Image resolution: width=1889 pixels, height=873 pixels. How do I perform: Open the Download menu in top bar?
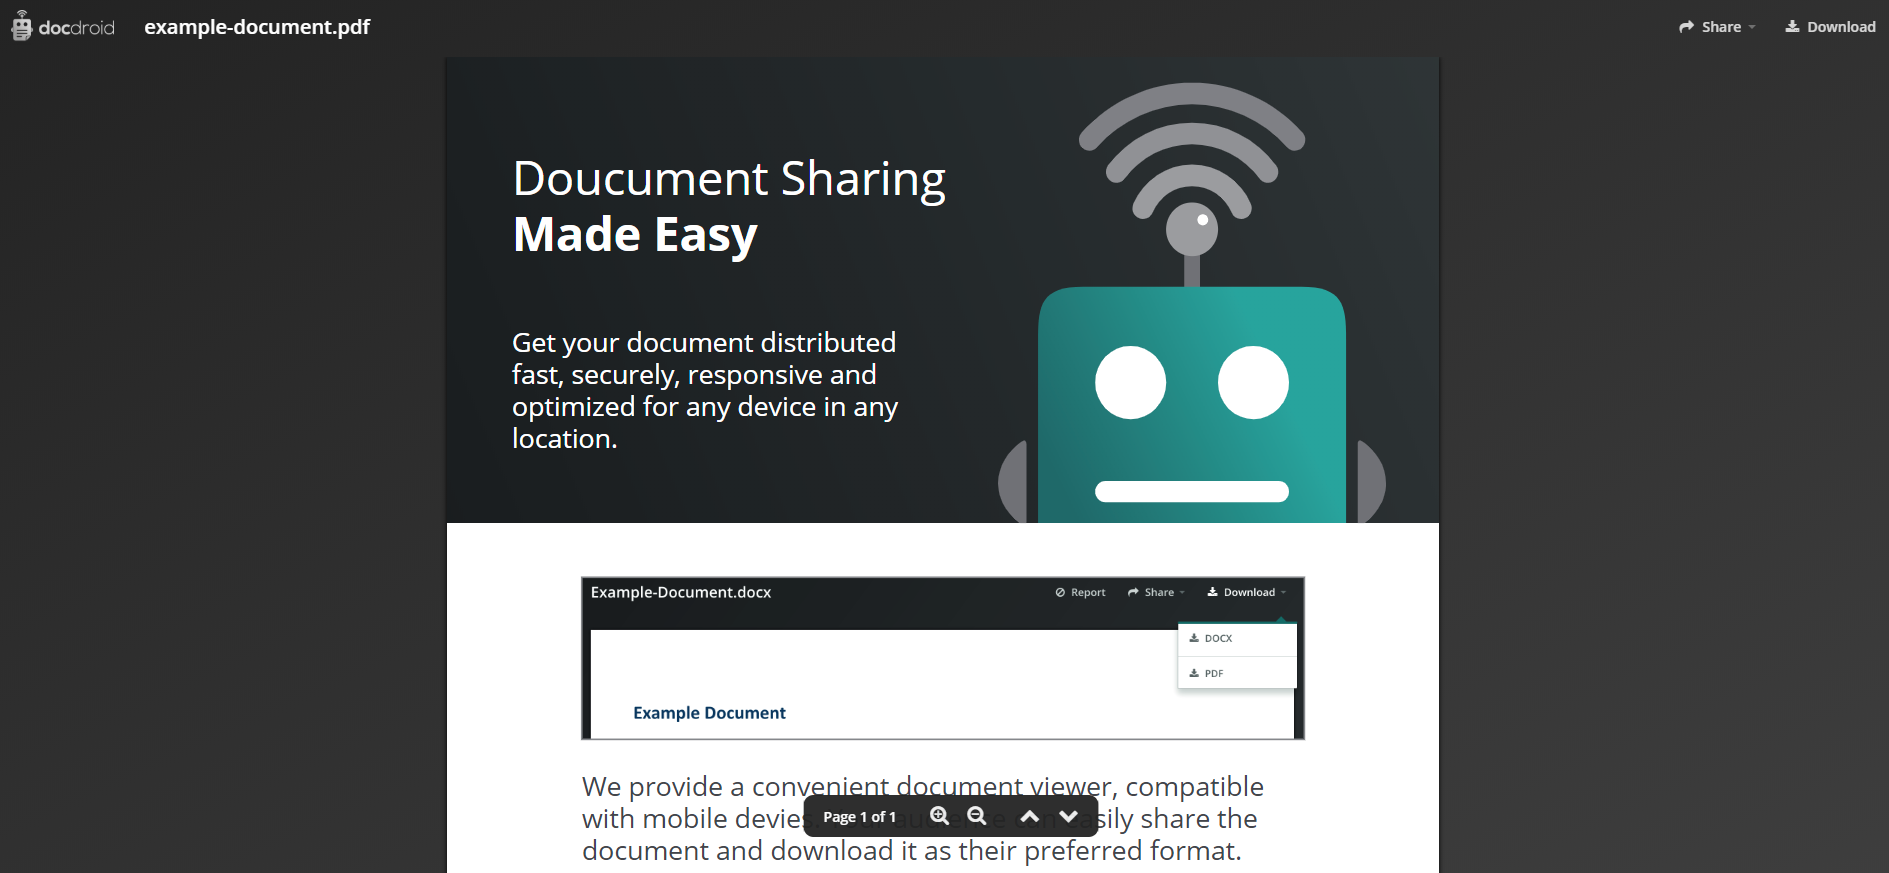[1830, 27]
